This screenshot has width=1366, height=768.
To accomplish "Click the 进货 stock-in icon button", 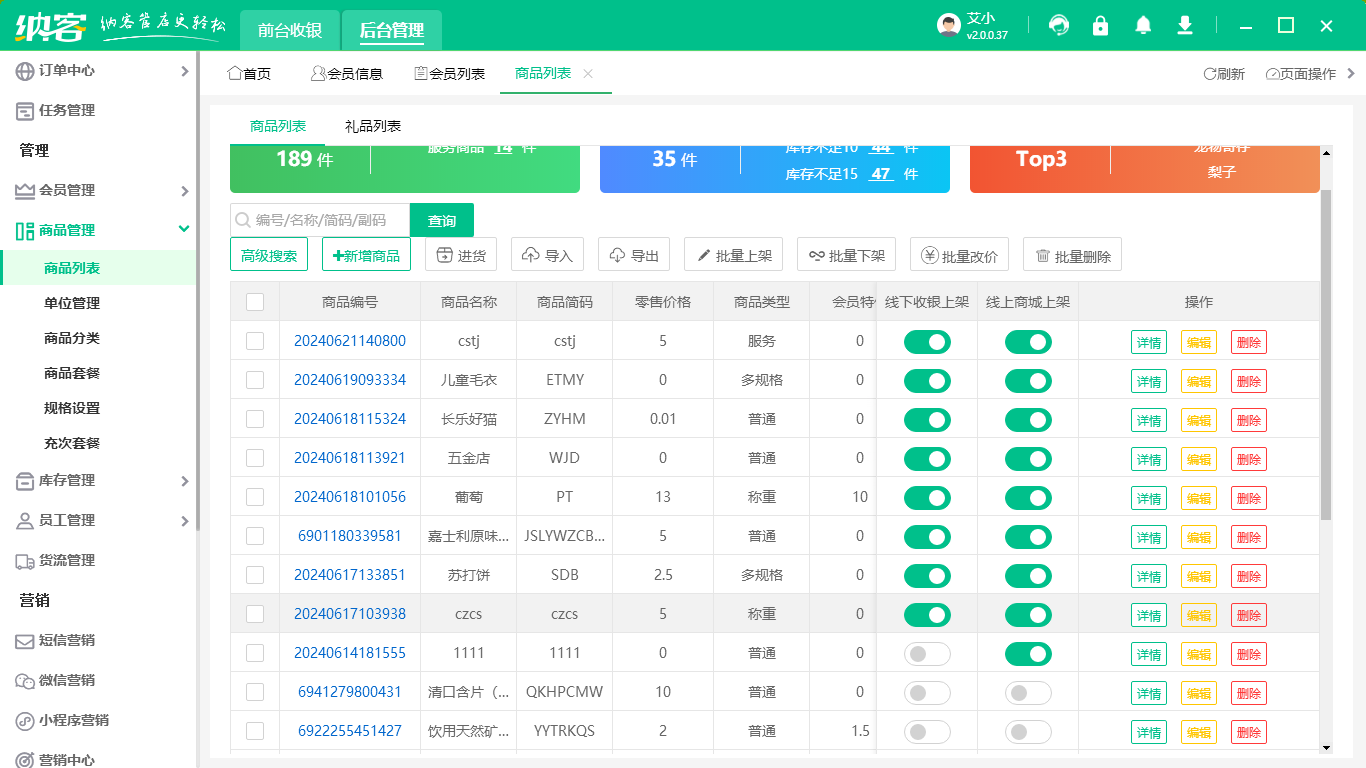I will pos(444,256).
